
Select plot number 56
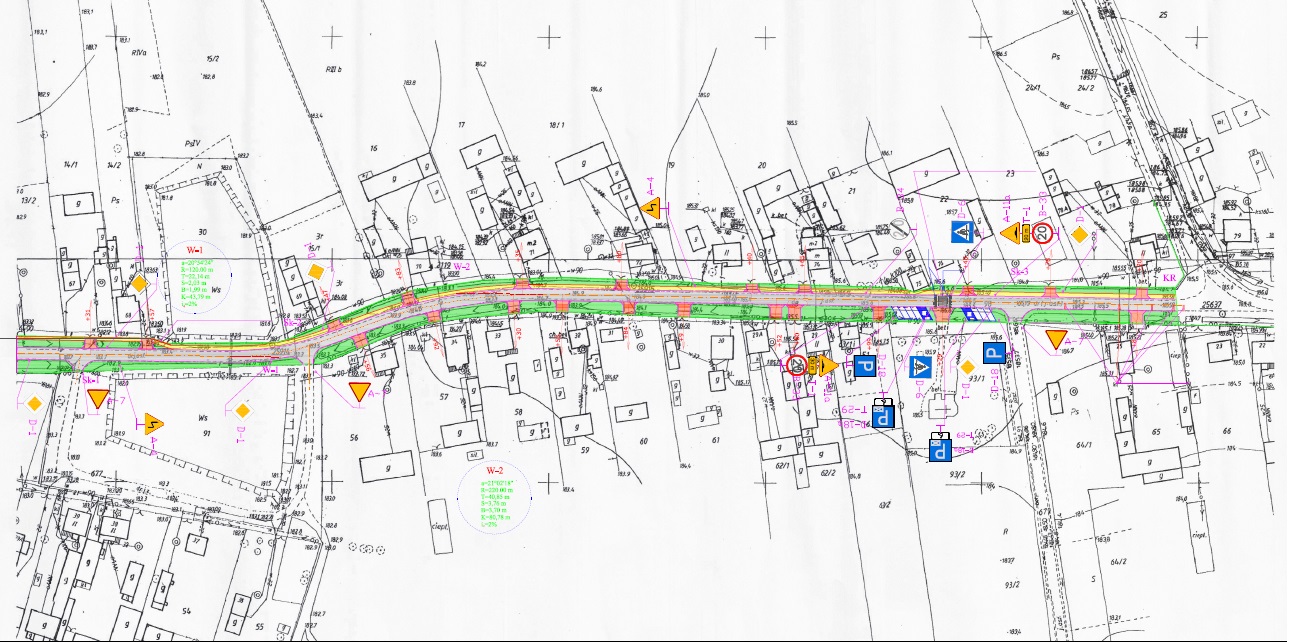pos(353,438)
